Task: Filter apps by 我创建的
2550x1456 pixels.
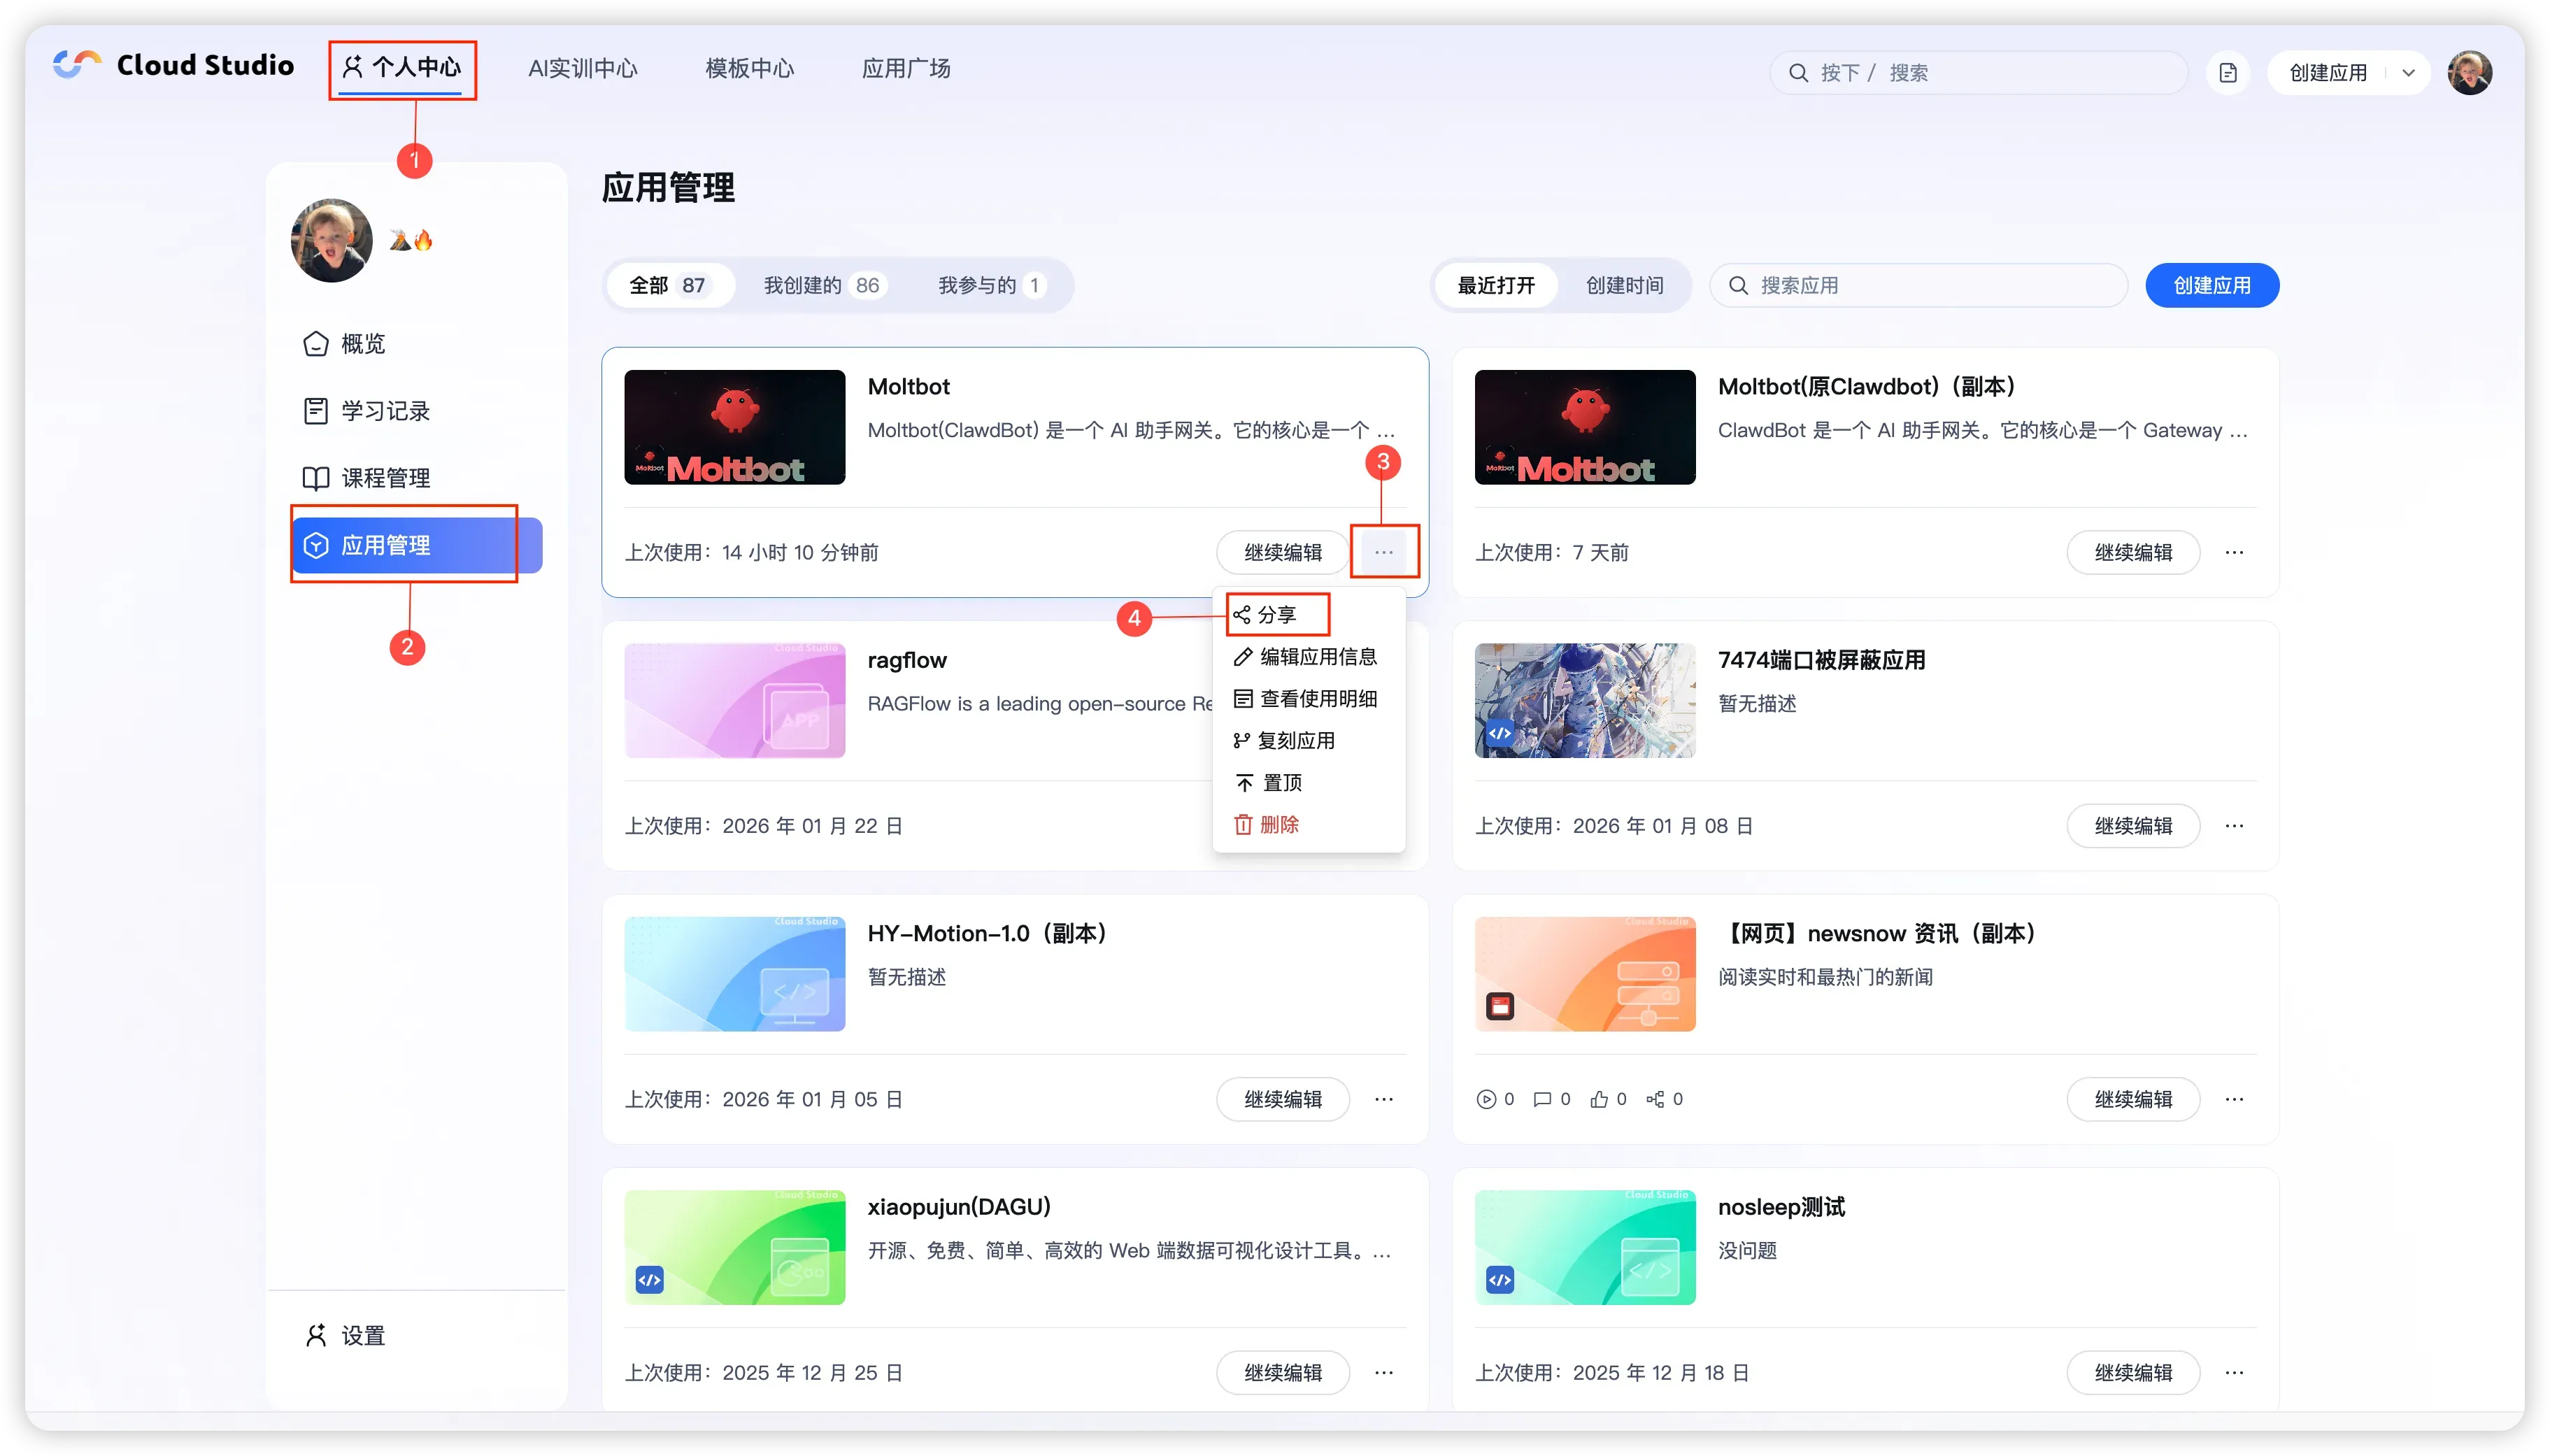Action: [820, 286]
